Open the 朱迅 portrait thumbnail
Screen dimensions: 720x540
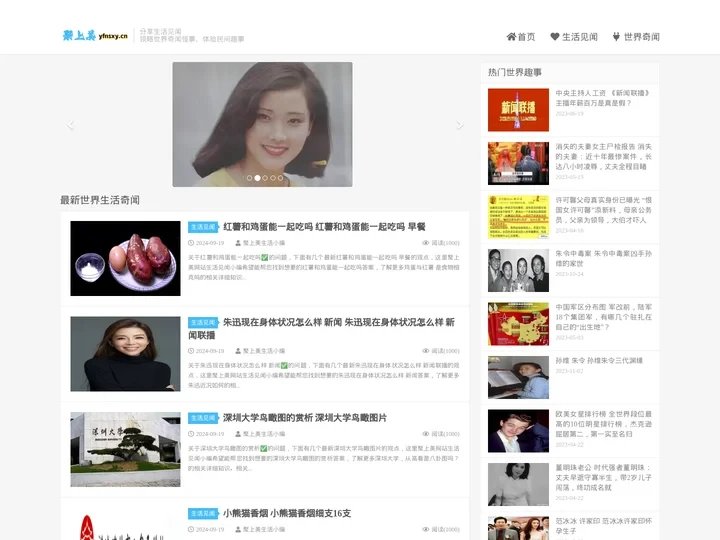pos(125,354)
